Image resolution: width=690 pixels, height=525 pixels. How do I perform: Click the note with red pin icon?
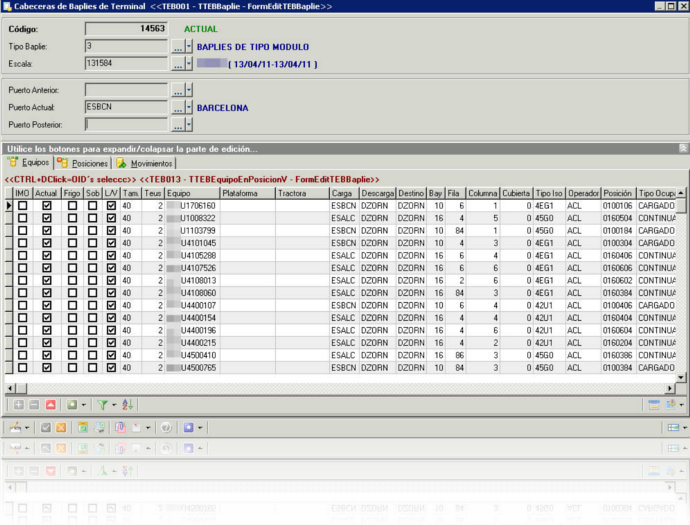tap(137, 427)
